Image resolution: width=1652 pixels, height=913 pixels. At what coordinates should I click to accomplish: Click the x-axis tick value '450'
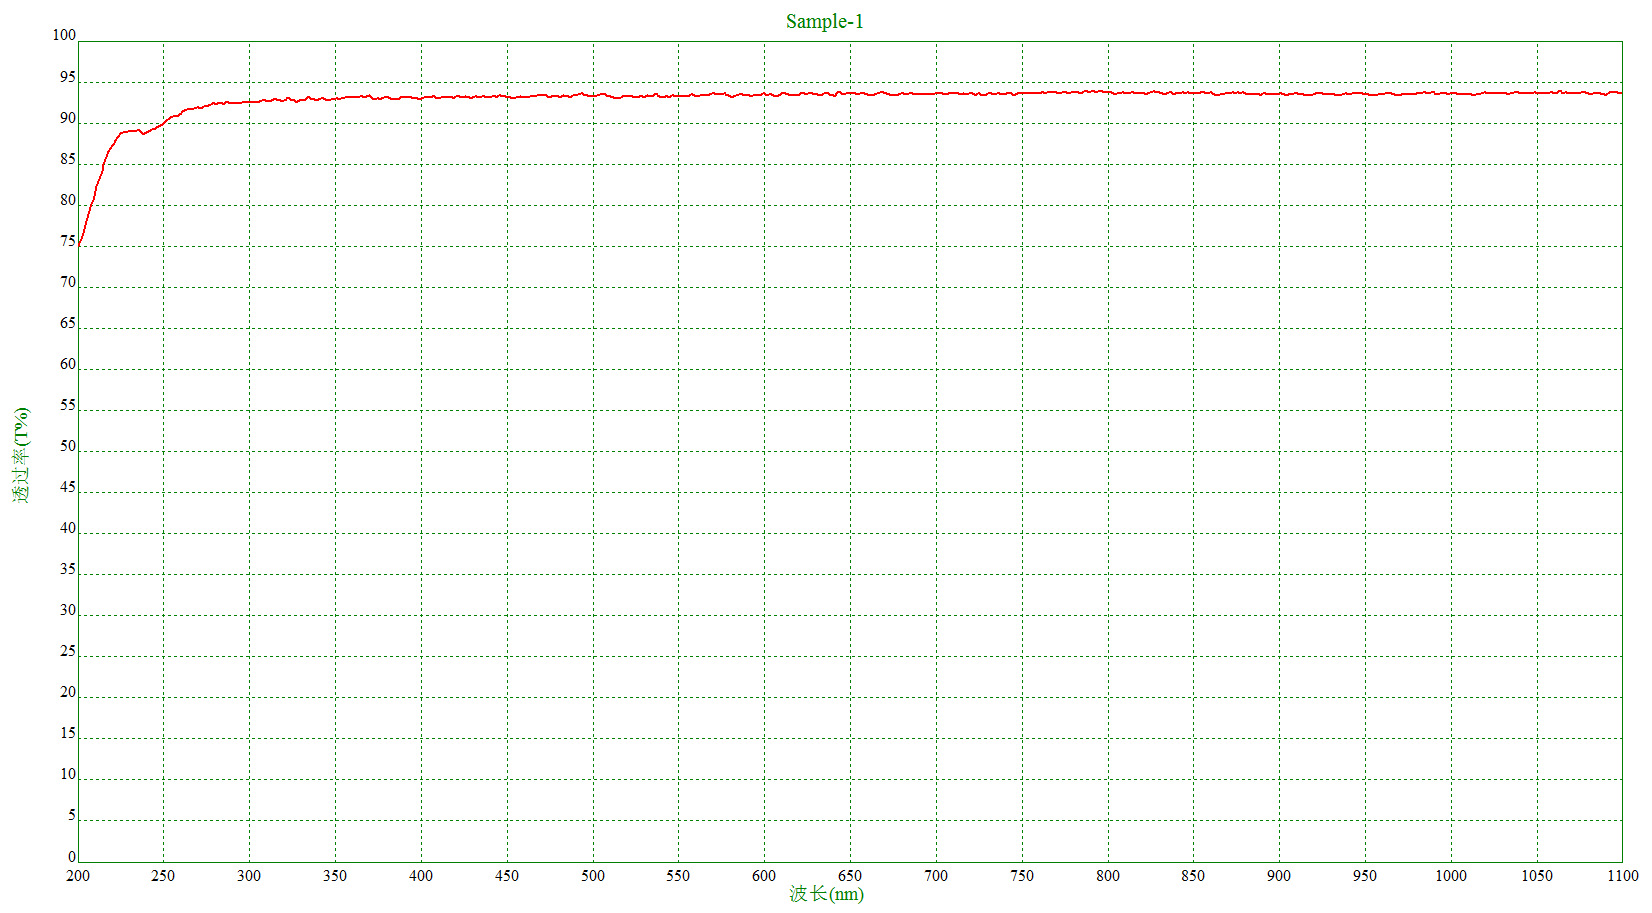pyautogui.click(x=507, y=876)
